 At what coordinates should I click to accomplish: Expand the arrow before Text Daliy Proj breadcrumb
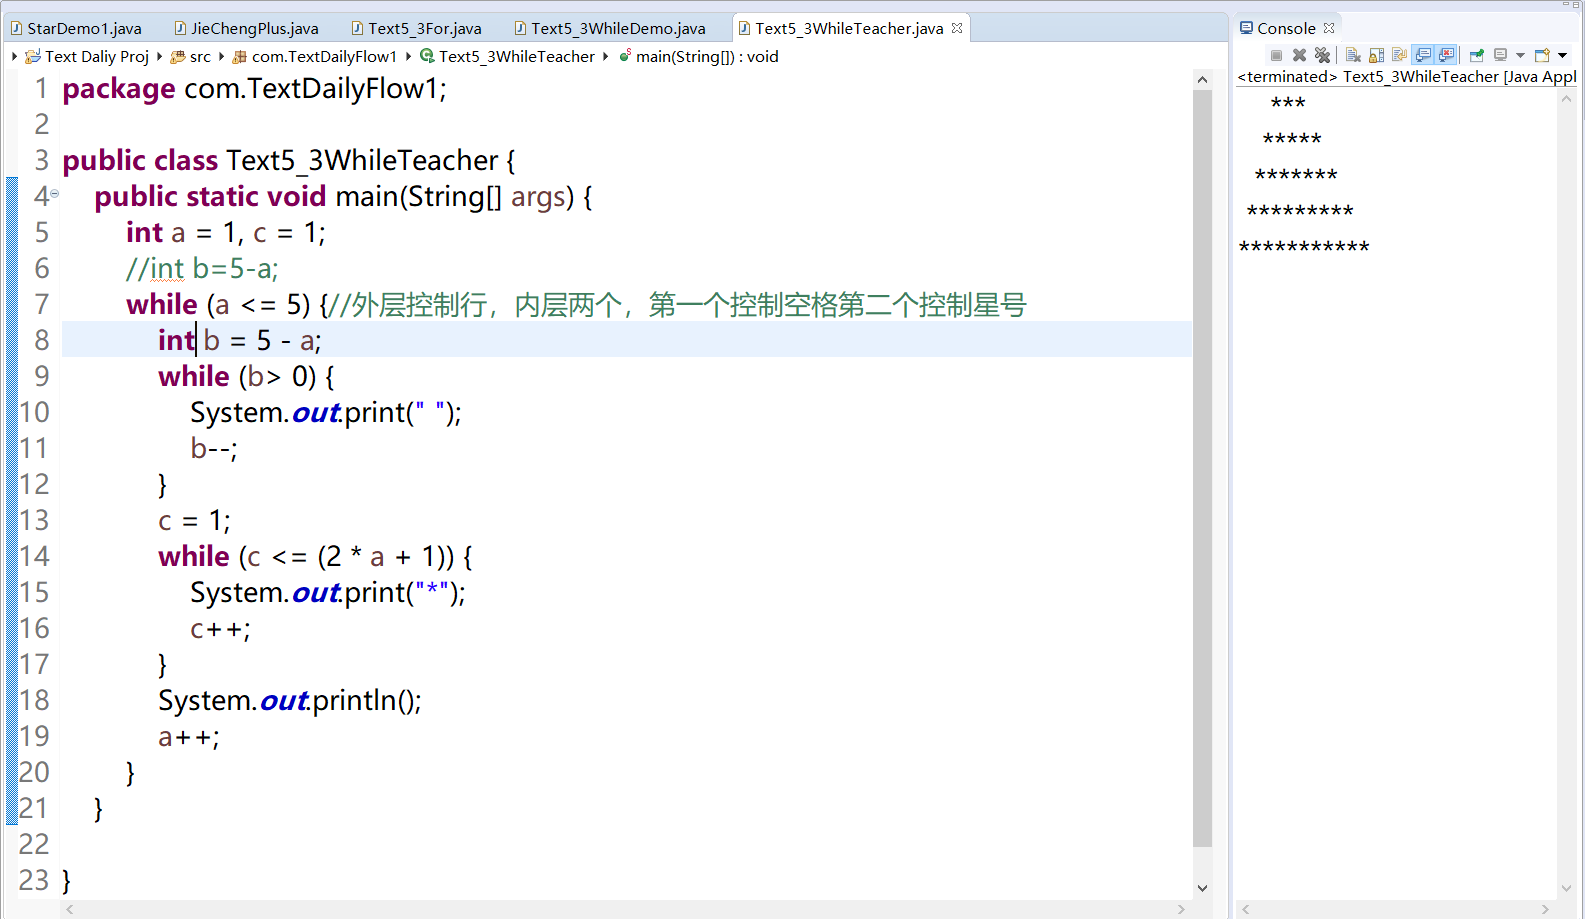point(14,56)
